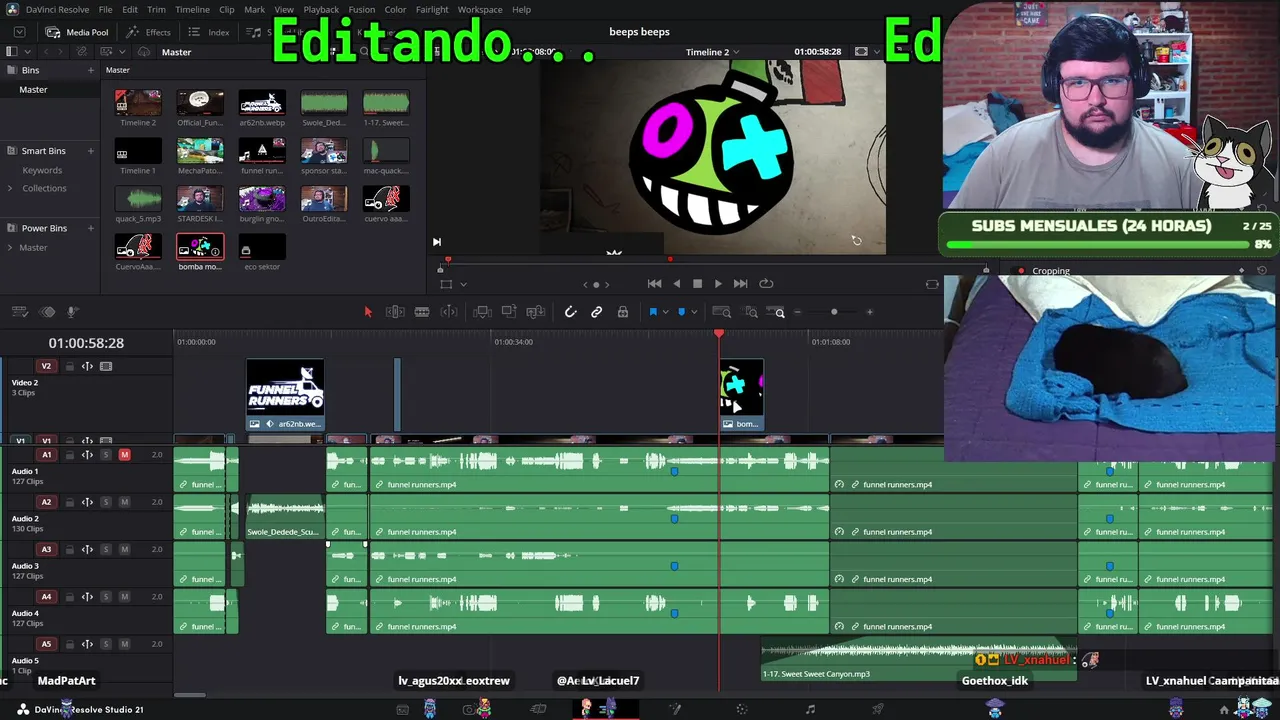Click the red playhead on timeline ruler

[719, 334]
